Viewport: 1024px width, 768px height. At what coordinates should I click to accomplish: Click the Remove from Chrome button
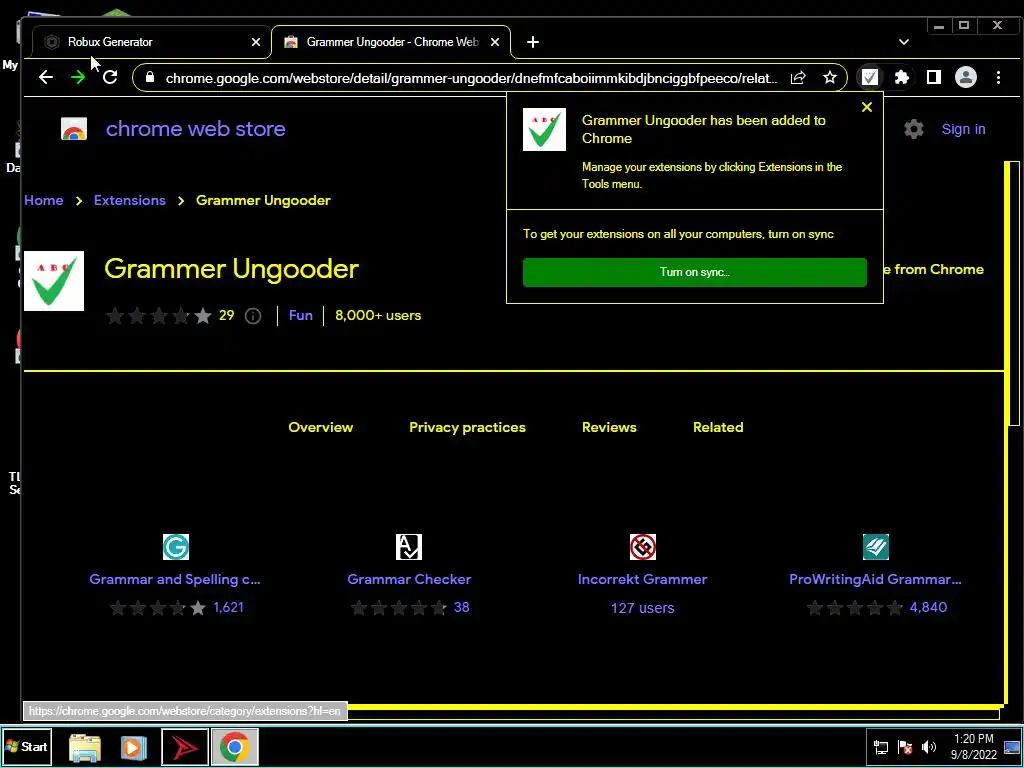pos(933,270)
